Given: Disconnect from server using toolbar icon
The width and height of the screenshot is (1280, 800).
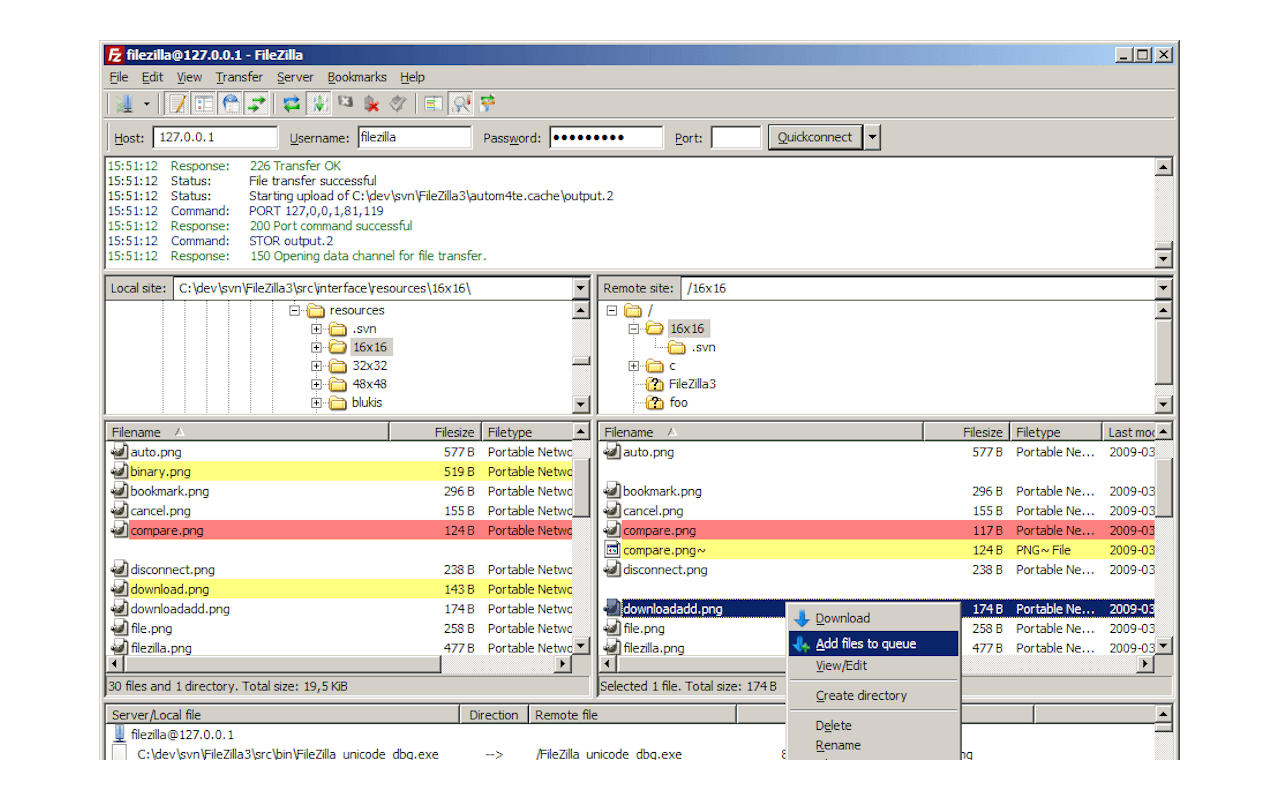Looking at the screenshot, I should (372, 103).
